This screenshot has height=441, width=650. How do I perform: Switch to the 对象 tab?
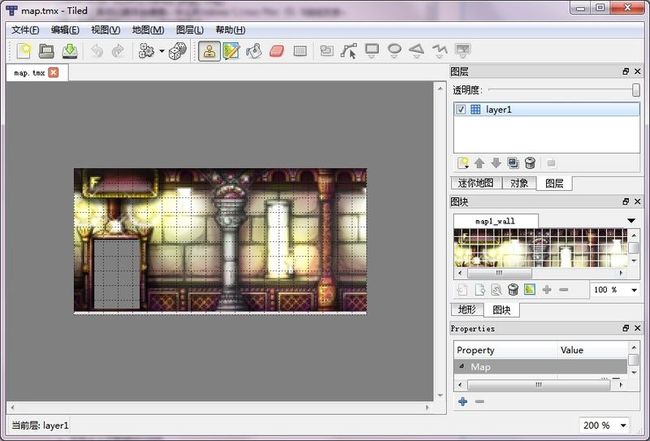pyautogui.click(x=519, y=183)
